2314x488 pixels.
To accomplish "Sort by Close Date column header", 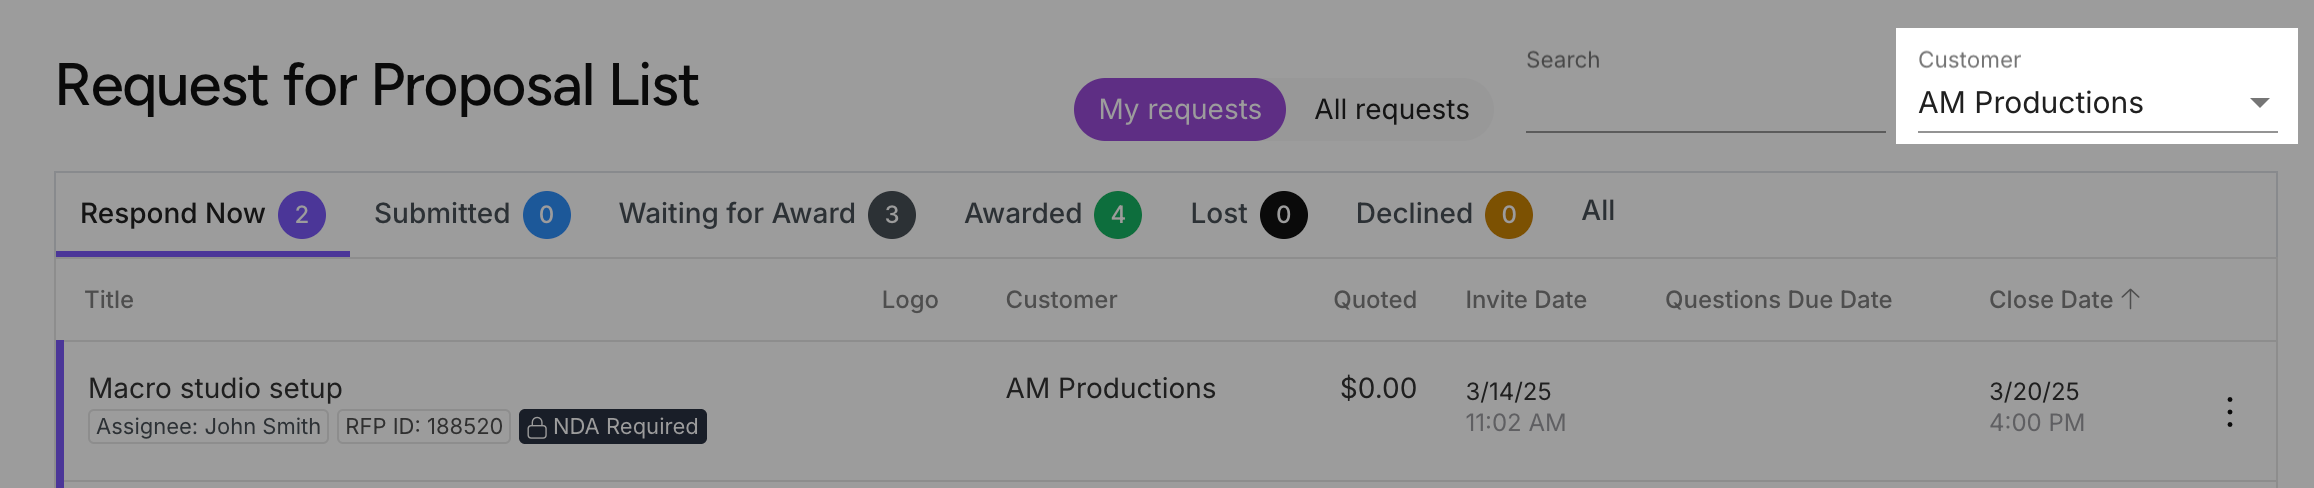I will click(2051, 299).
